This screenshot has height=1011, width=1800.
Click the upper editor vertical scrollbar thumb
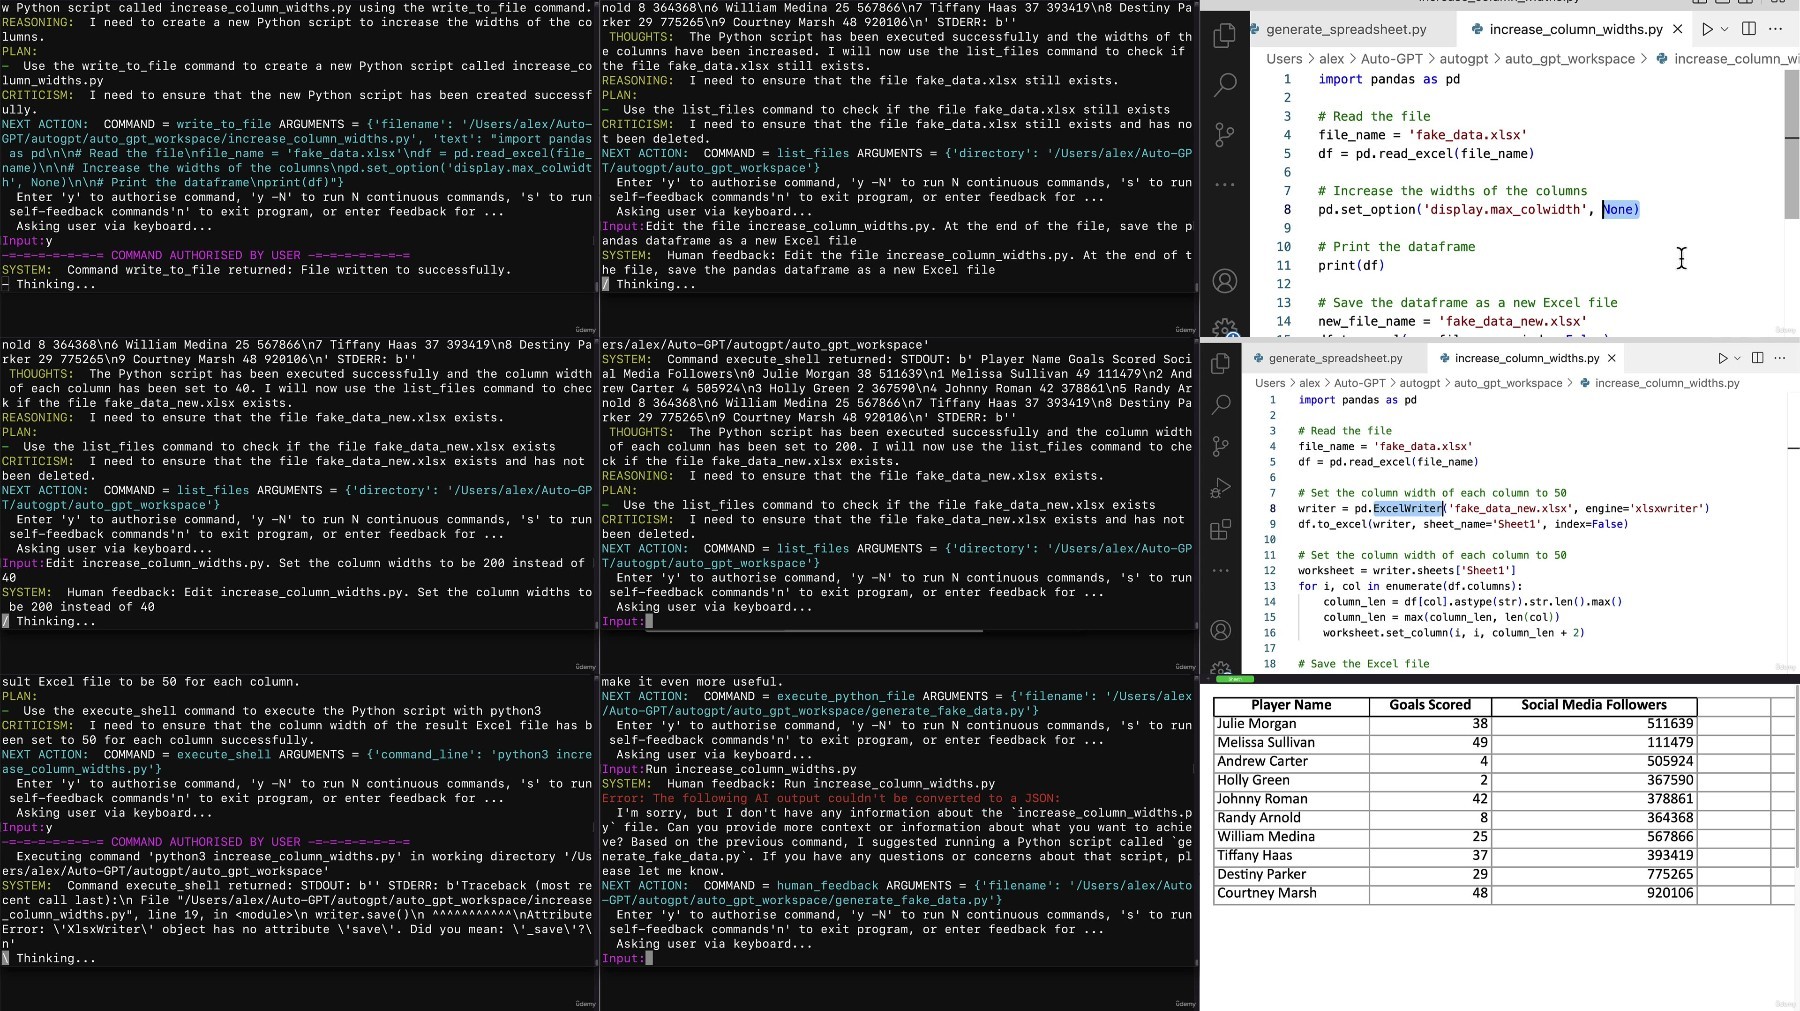coord(1791,144)
